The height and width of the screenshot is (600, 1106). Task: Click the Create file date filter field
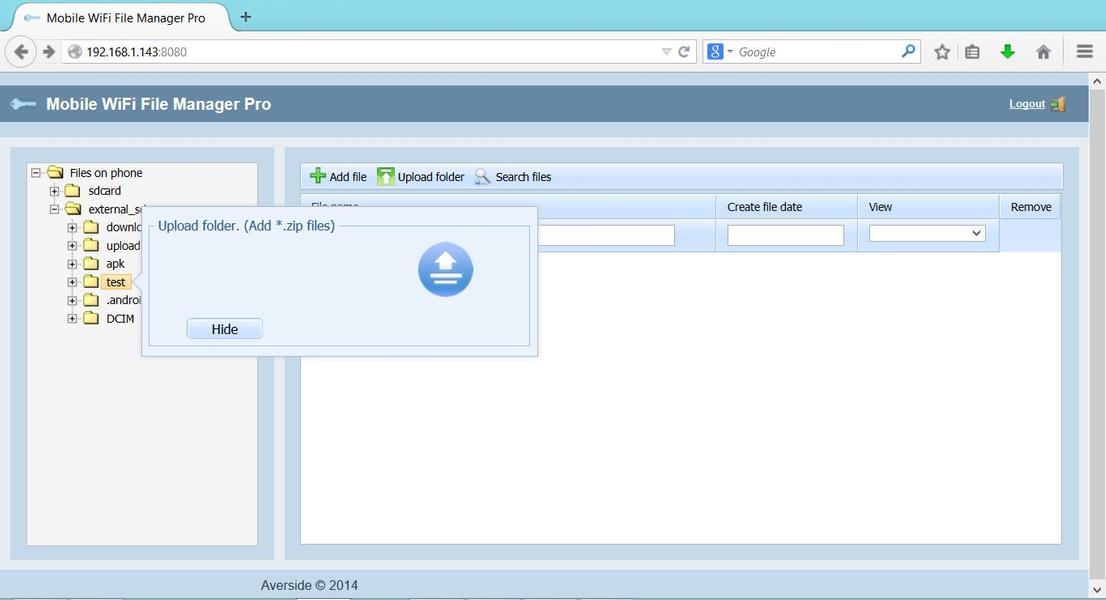(x=785, y=235)
